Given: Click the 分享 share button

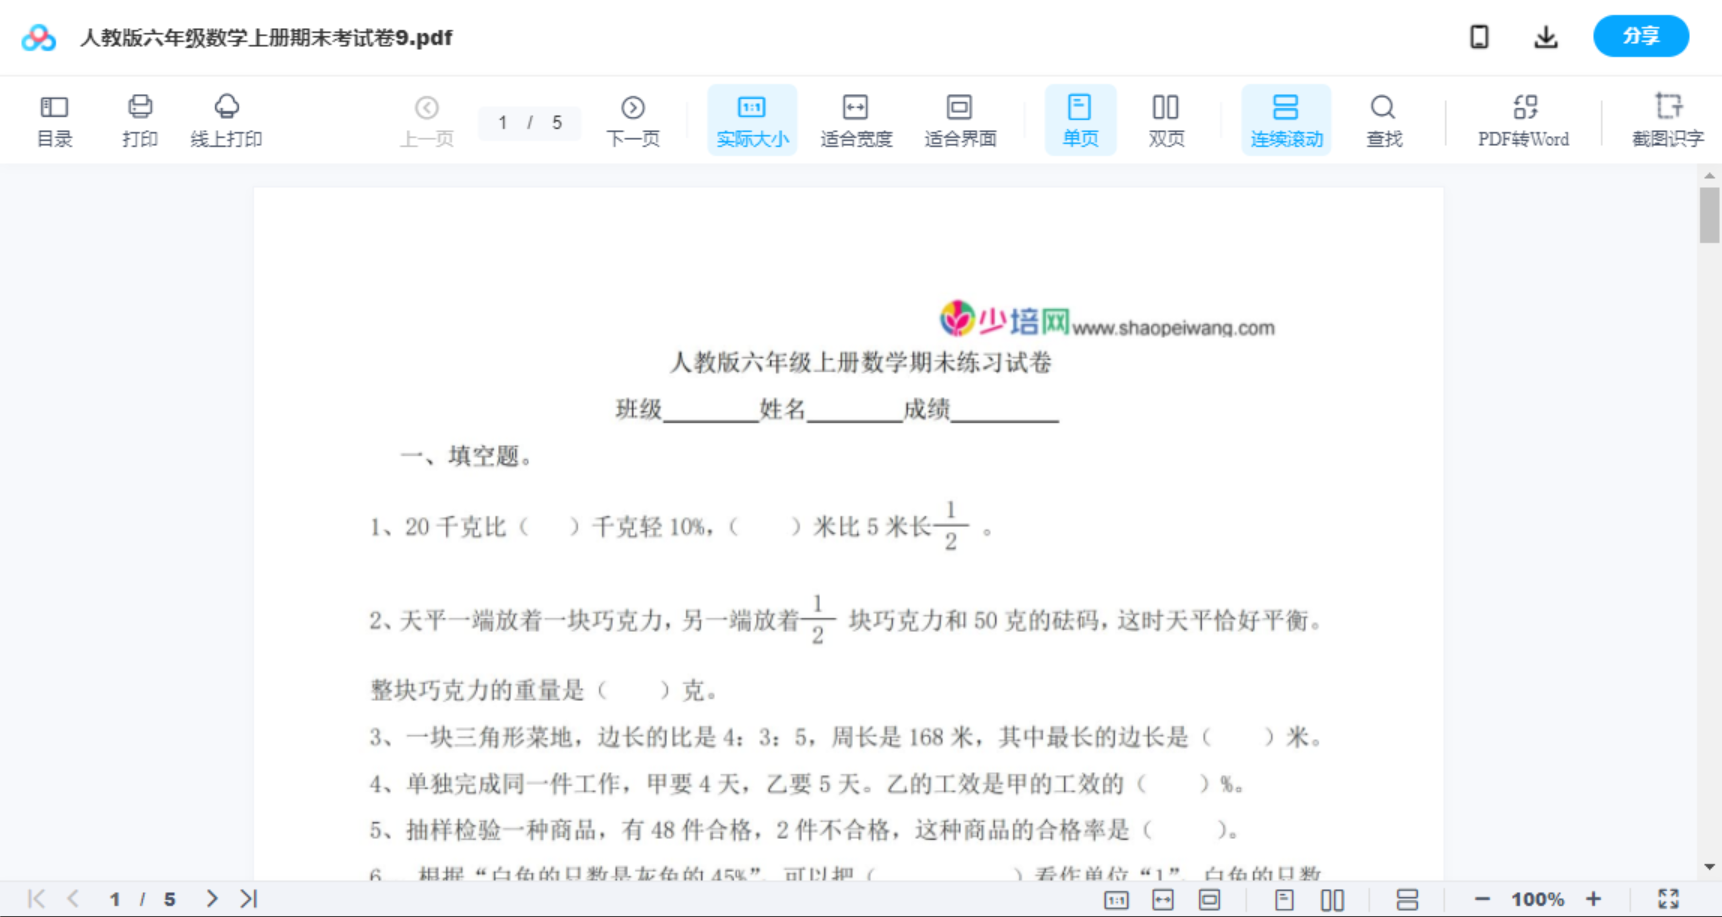Looking at the screenshot, I should coord(1640,36).
